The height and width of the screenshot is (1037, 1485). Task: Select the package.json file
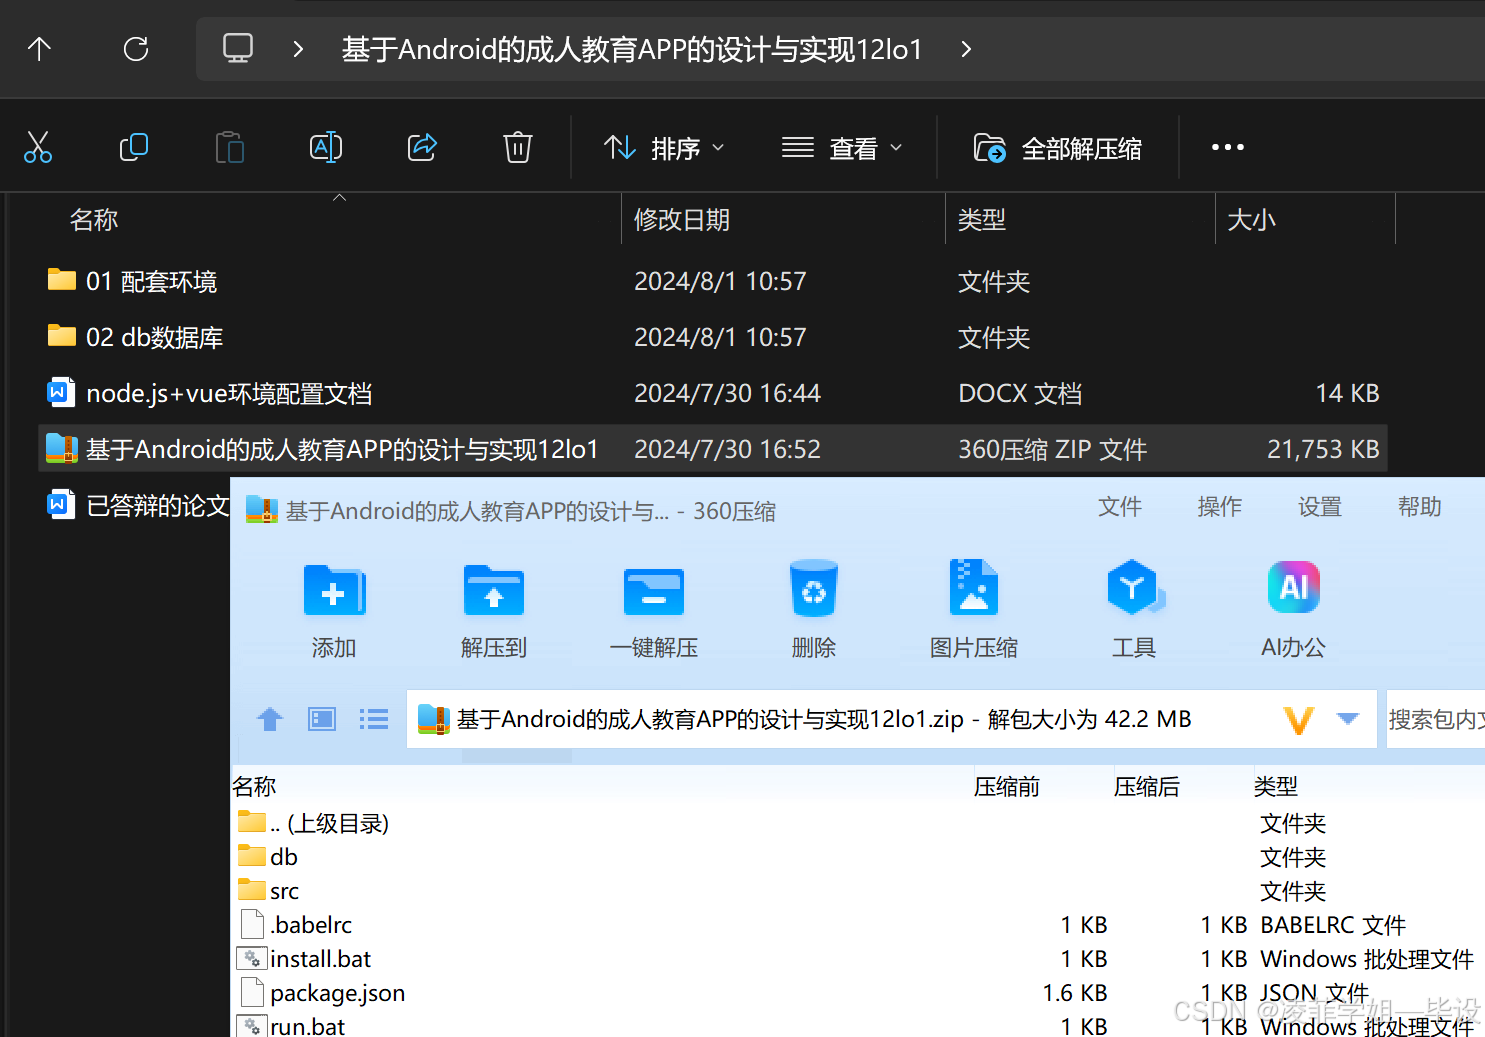pyautogui.click(x=322, y=993)
